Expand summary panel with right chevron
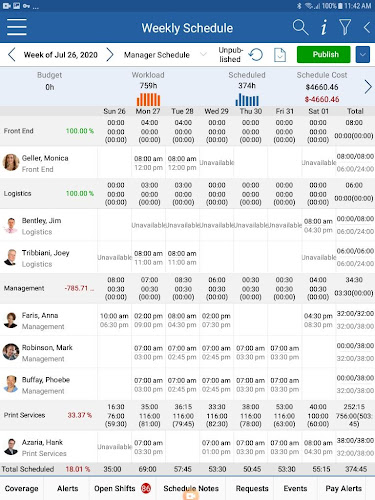 pyautogui.click(x=368, y=87)
